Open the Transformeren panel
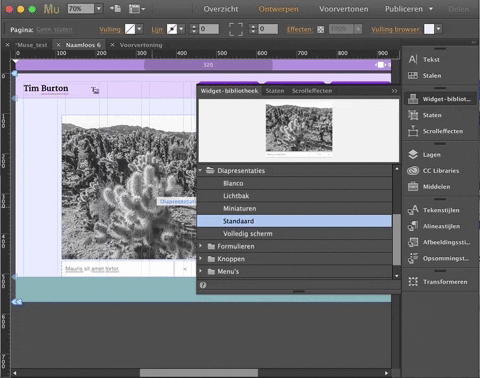The width and height of the screenshot is (480, 378). pyautogui.click(x=438, y=282)
